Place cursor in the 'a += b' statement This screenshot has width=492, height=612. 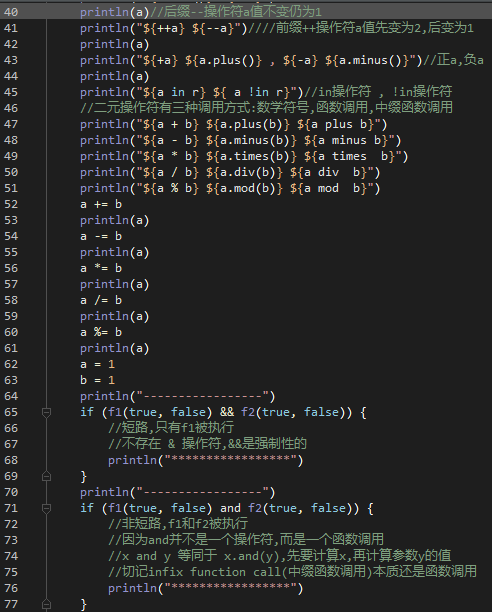point(101,204)
